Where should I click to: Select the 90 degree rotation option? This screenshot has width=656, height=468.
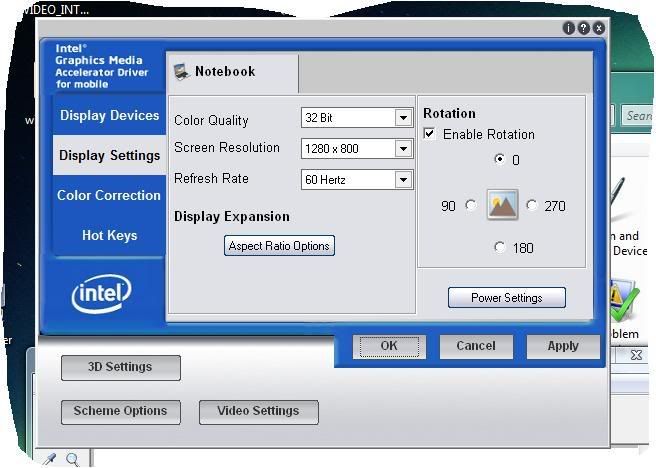click(471, 205)
